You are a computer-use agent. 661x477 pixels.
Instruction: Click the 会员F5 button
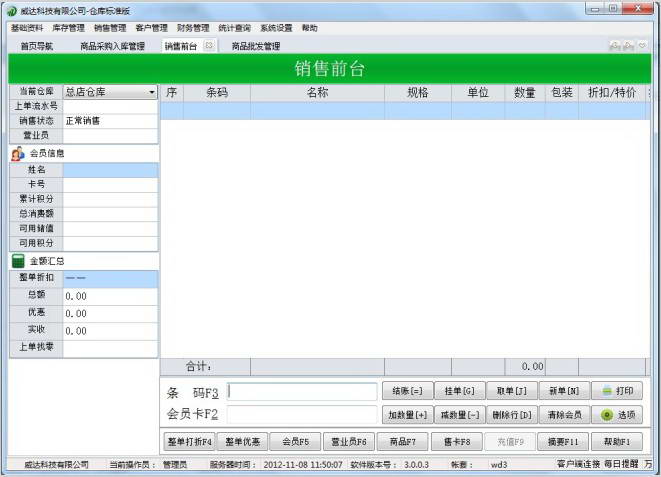tap(296, 442)
